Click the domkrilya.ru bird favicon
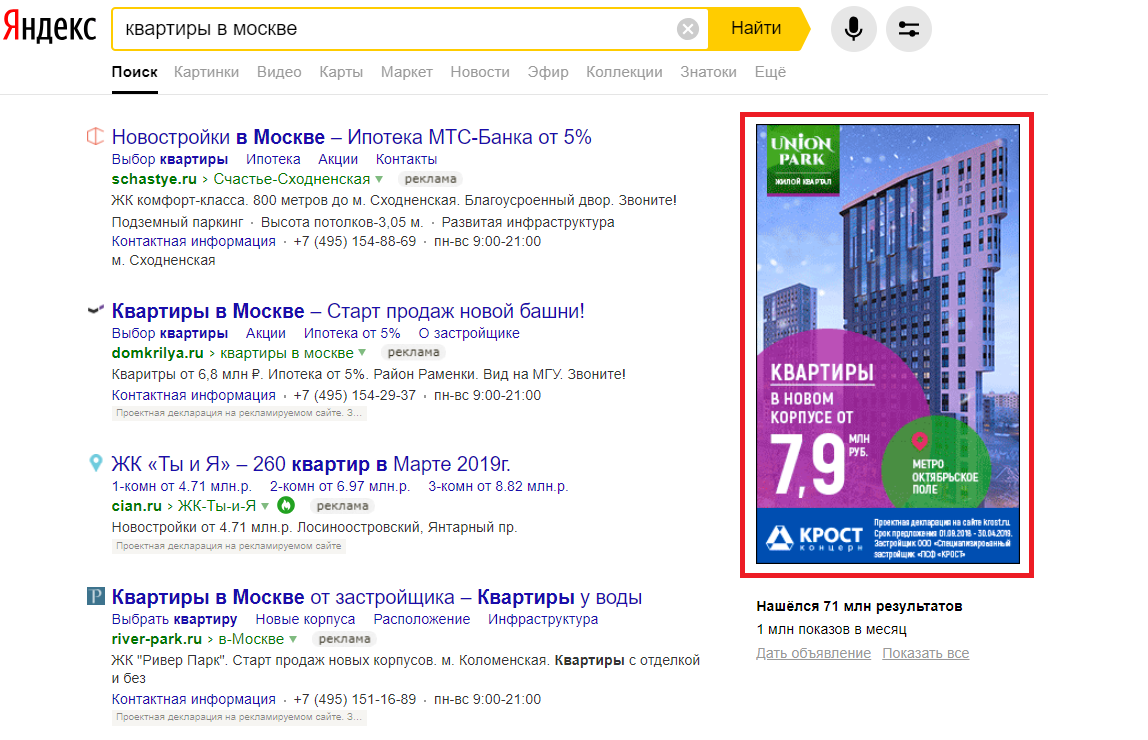The width and height of the screenshot is (1148, 740). click(95, 310)
